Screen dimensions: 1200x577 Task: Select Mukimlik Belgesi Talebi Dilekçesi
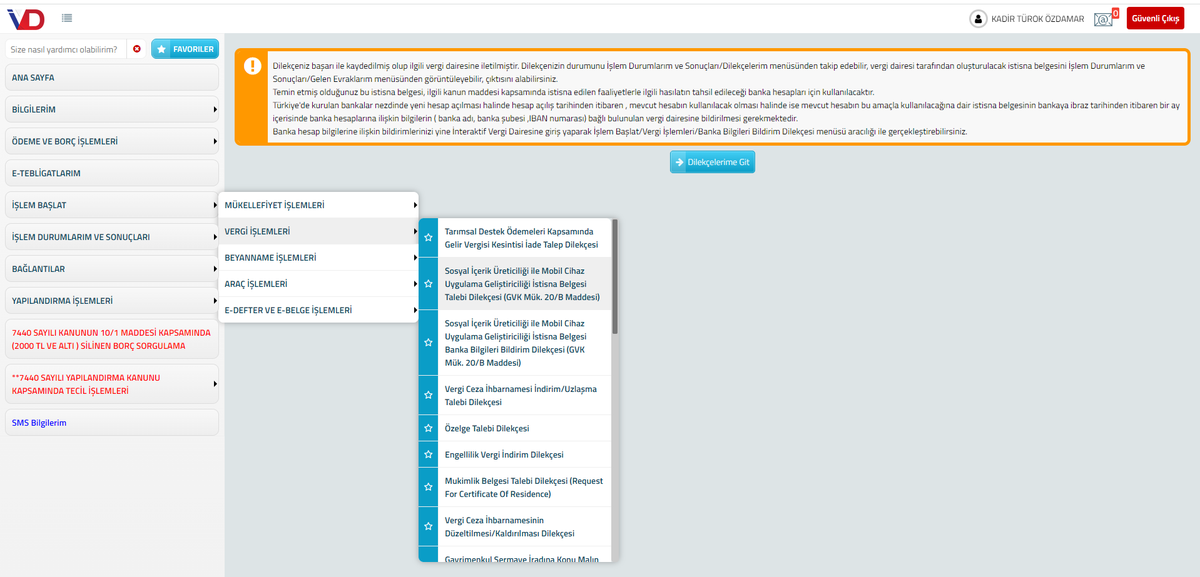point(524,487)
